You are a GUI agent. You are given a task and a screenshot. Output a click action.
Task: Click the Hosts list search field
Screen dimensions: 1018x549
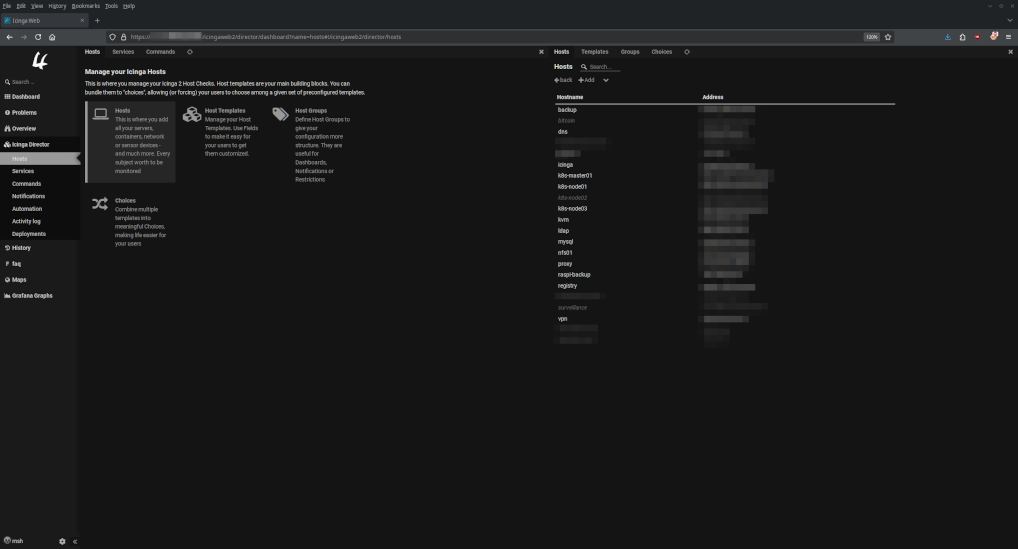pos(604,67)
